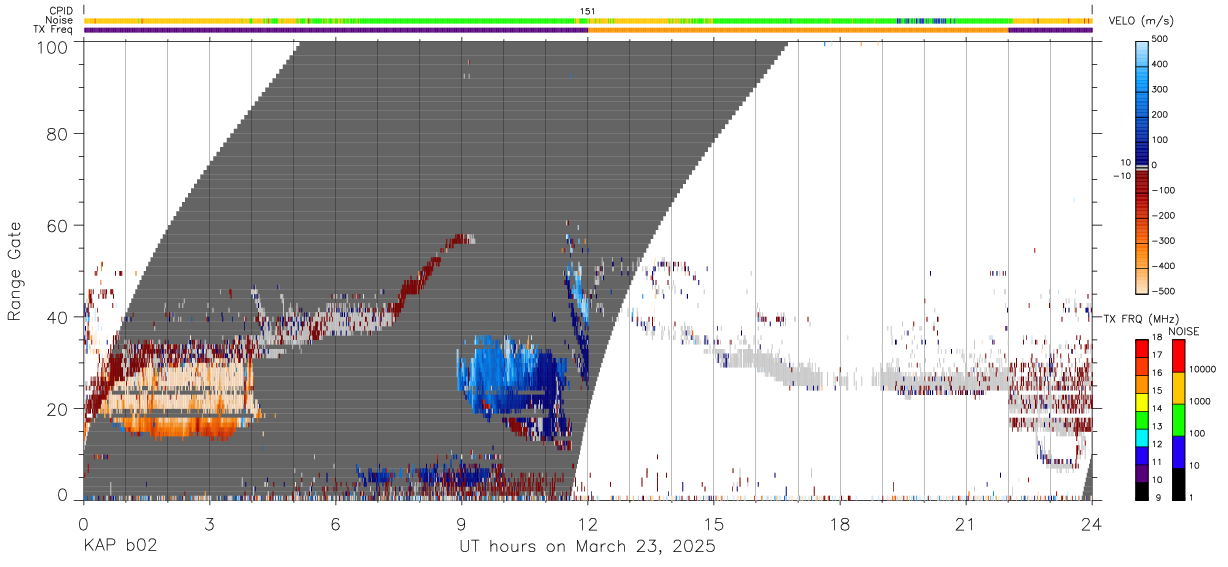The height and width of the screenshot is (567, 1228).
Task: Click the 'TX Freq' row label
Action: pyautogui.click(x=55, y=30)
